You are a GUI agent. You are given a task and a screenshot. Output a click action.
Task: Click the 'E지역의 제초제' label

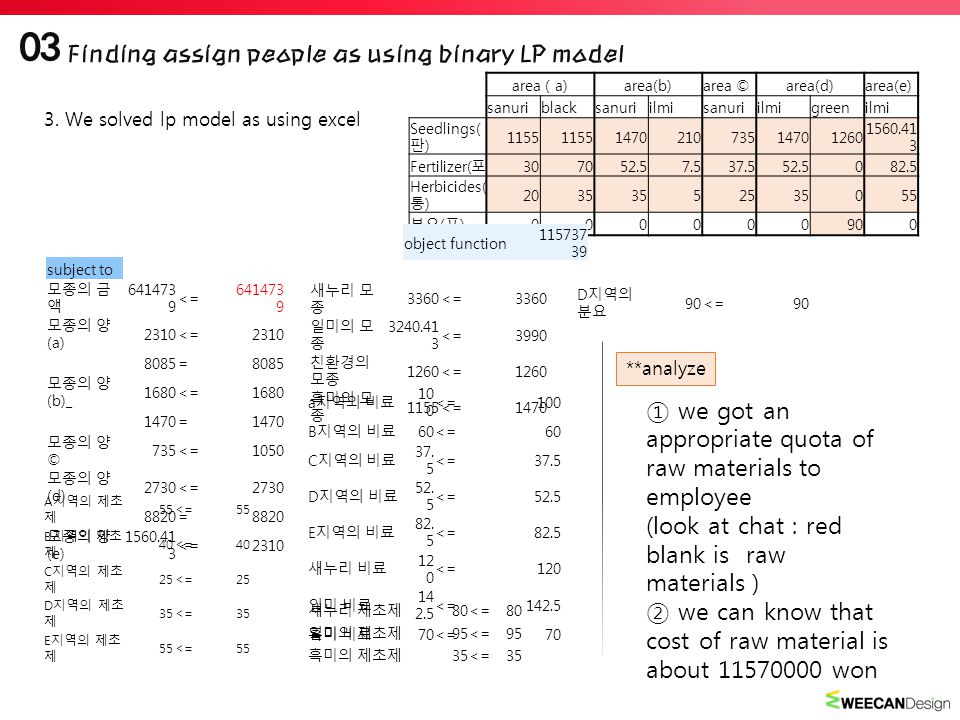point(82,648)
